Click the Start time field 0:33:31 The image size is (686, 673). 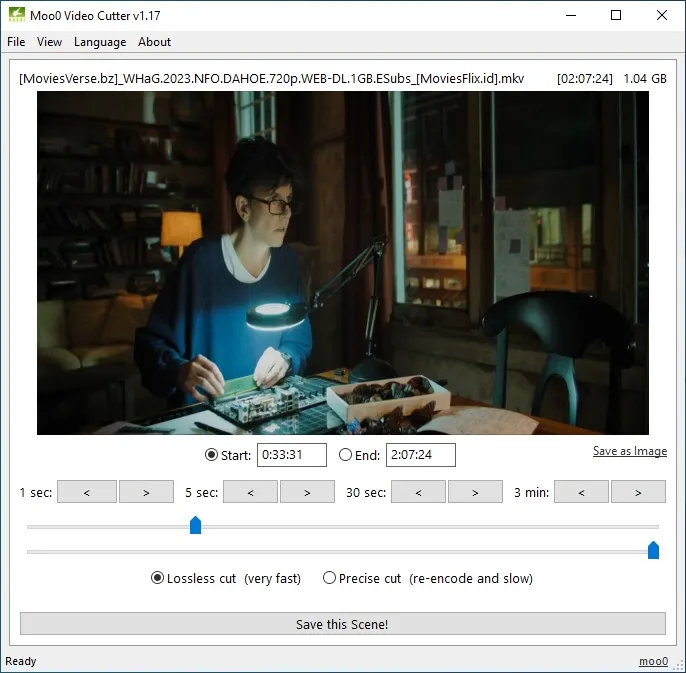(x=292, y=455)
